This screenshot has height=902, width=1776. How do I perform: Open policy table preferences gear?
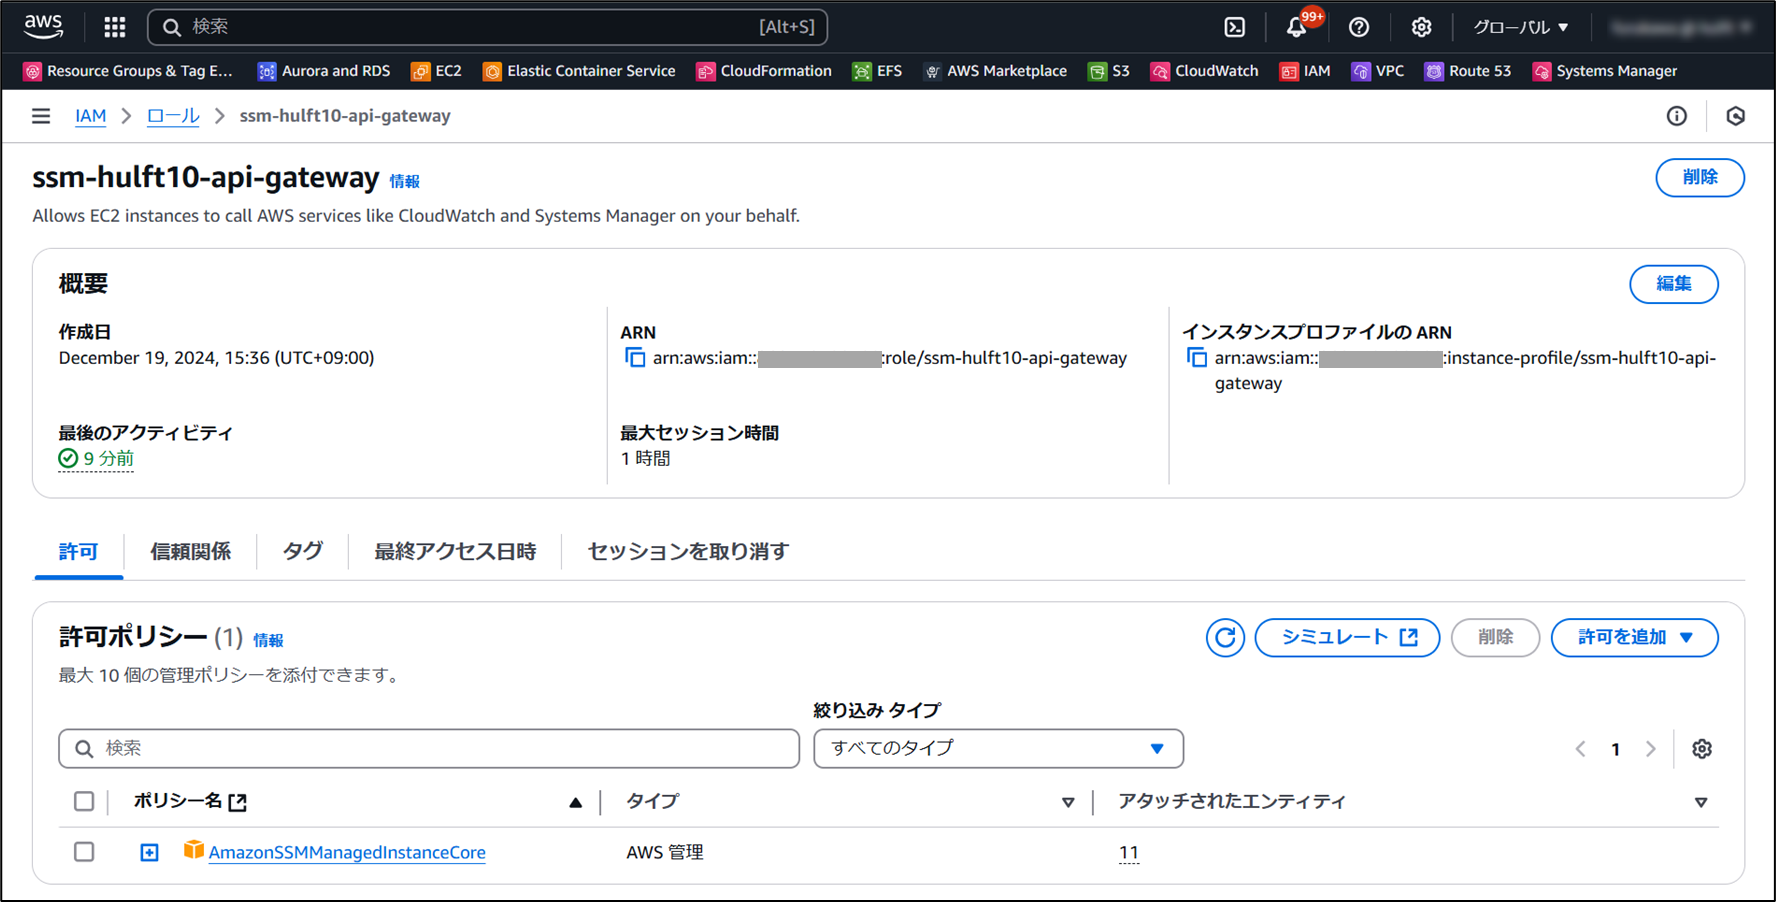[x=1702, y=749]
